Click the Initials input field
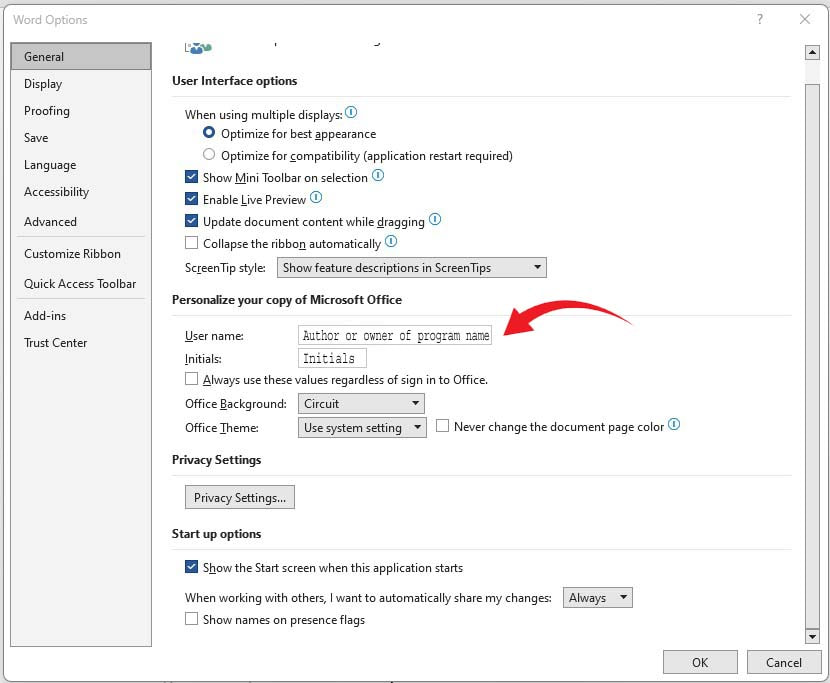This screenshot has width=830, height=683. [332, 358]
